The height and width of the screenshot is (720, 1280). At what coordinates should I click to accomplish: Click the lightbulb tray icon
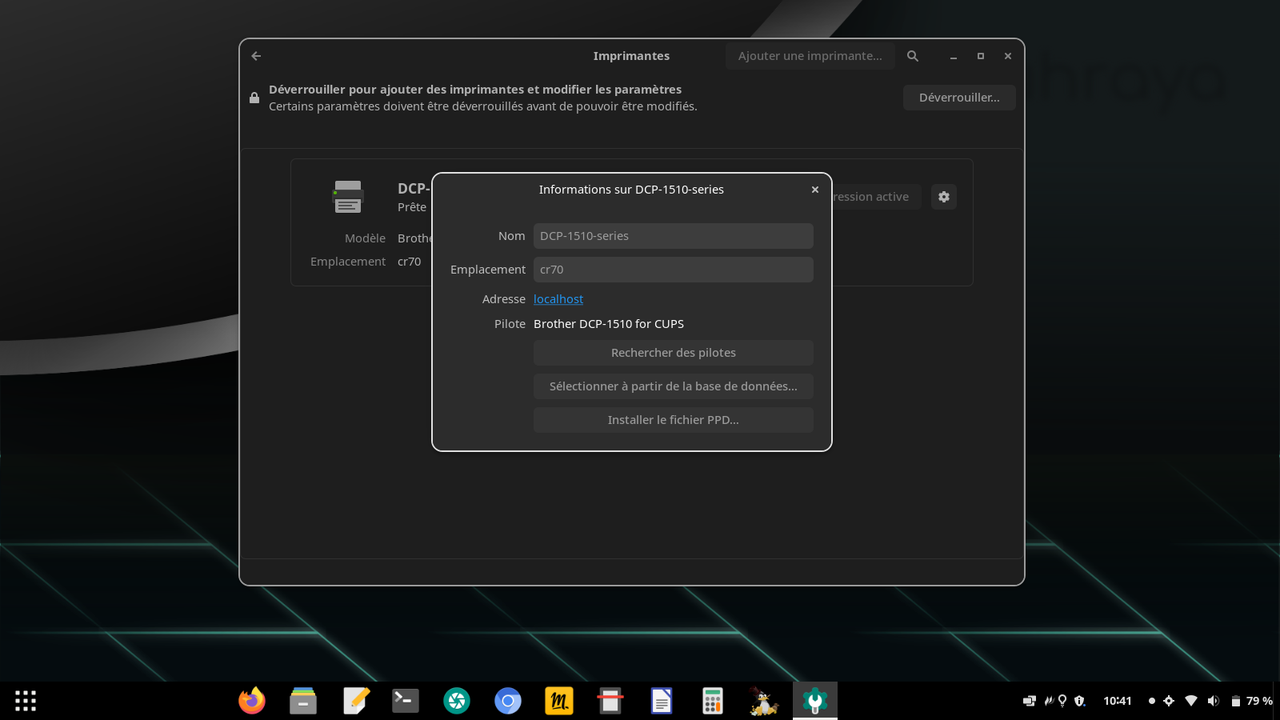point(1063,701)
